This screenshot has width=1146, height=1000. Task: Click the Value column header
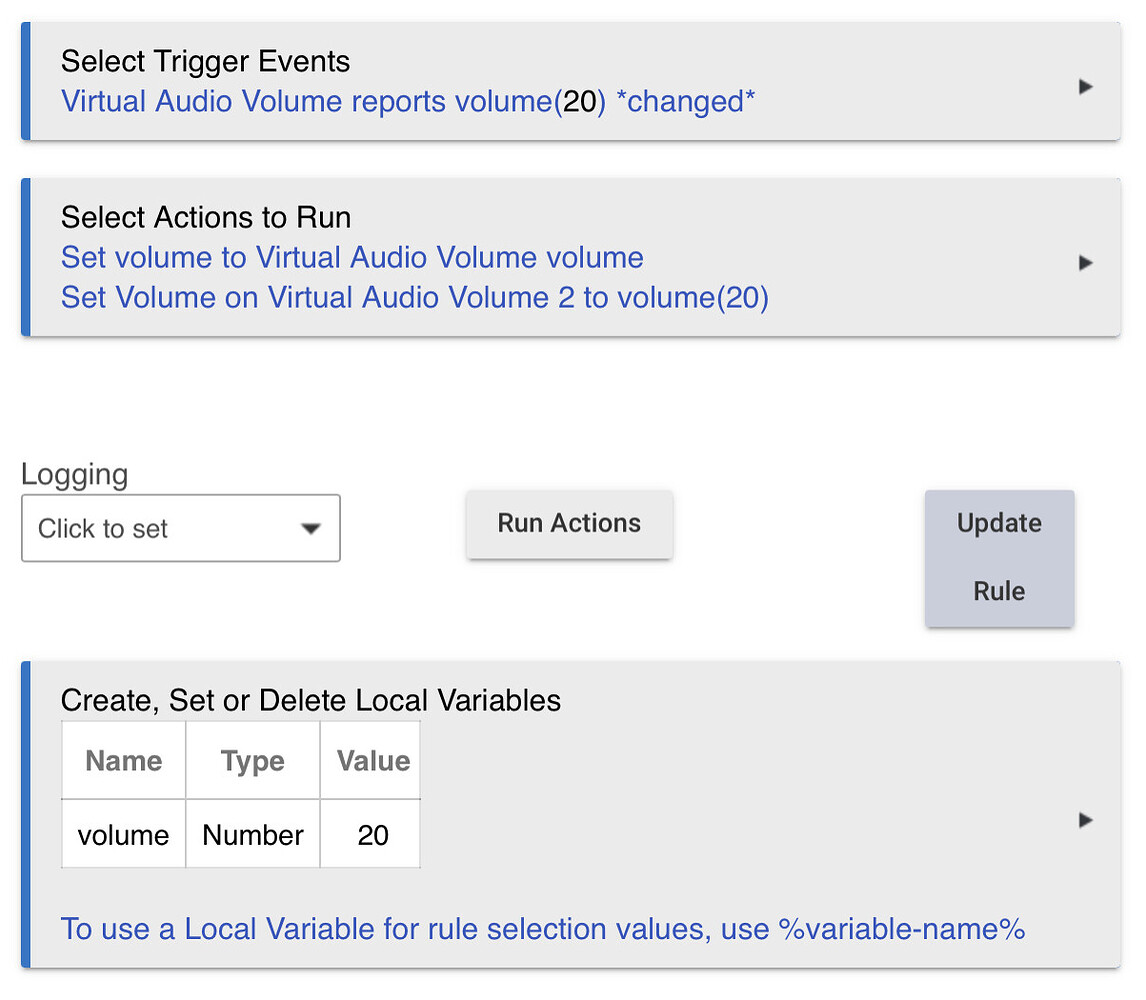tap(370, 760)
